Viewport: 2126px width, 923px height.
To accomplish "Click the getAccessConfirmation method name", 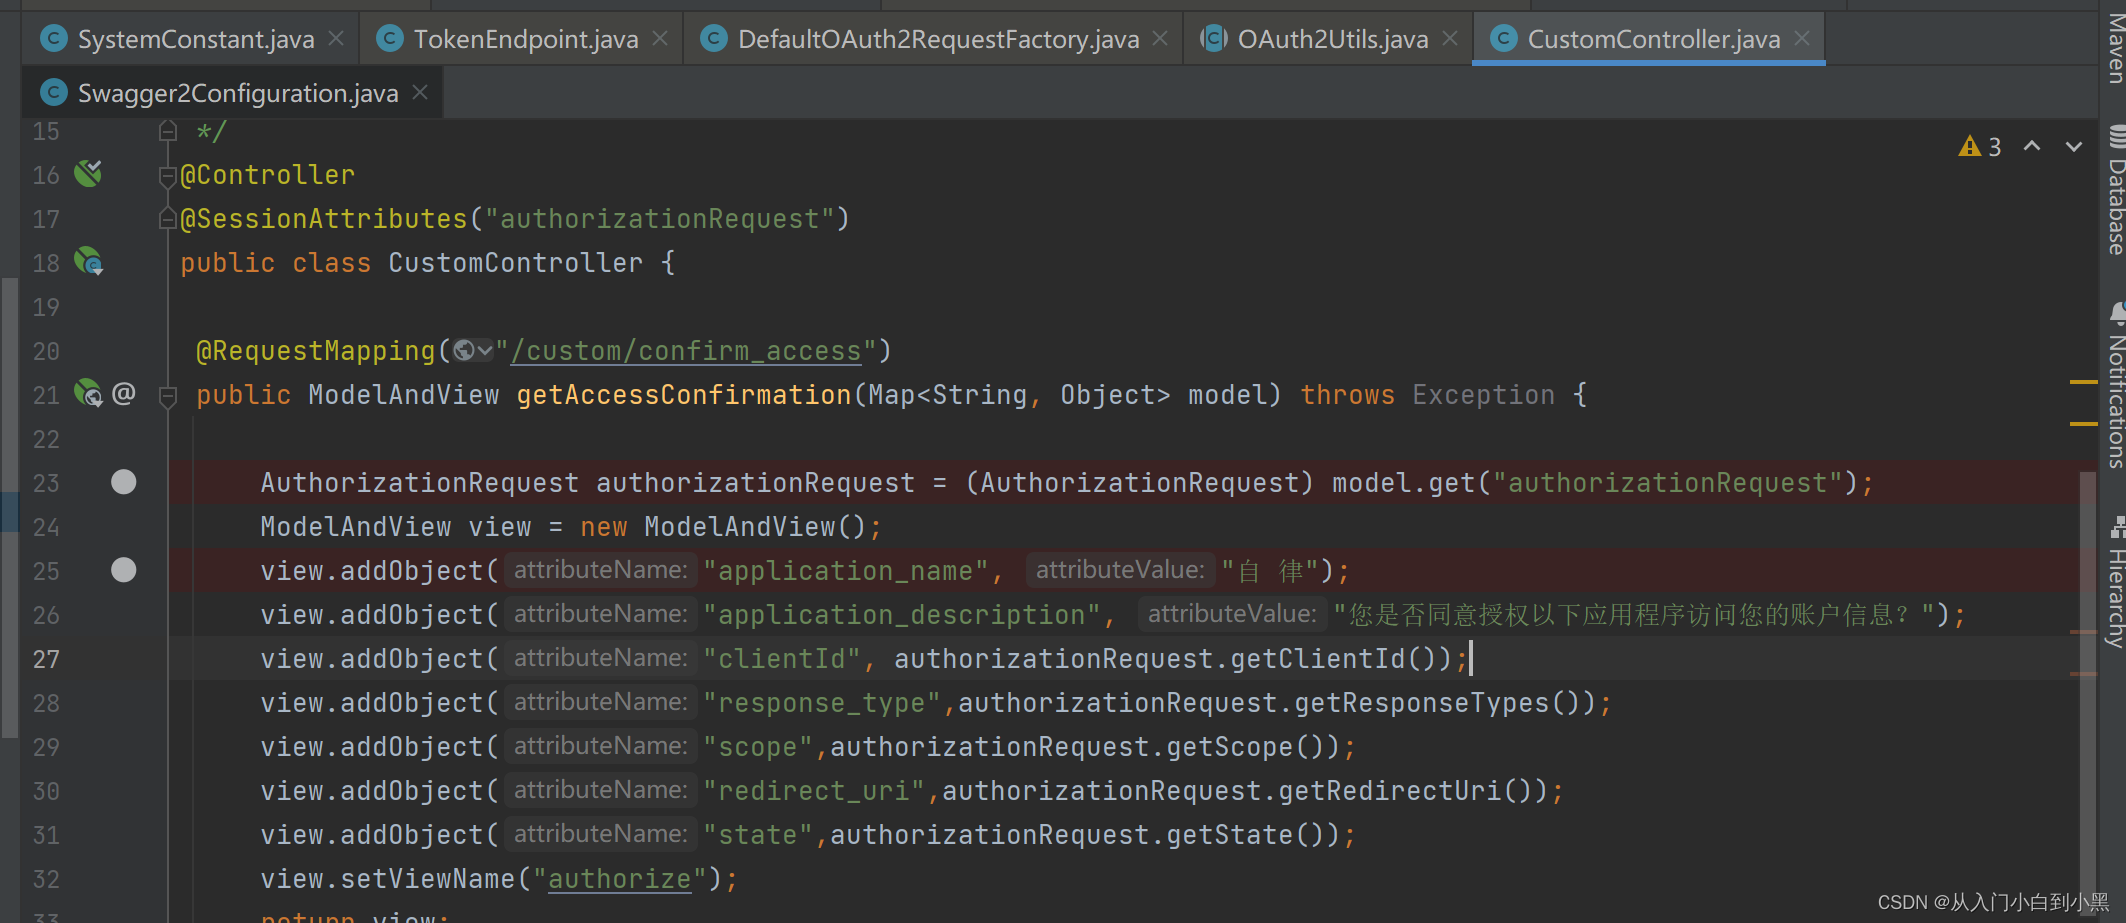I will 684,395.
